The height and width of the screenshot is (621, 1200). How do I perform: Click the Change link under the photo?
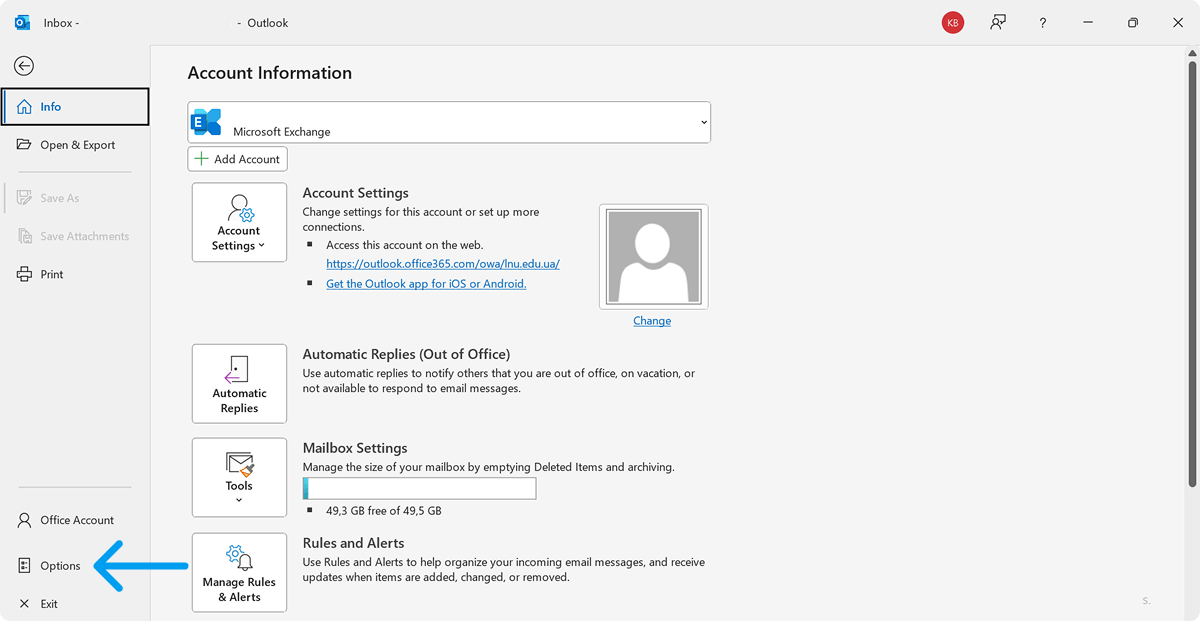(x=652, y=321)
